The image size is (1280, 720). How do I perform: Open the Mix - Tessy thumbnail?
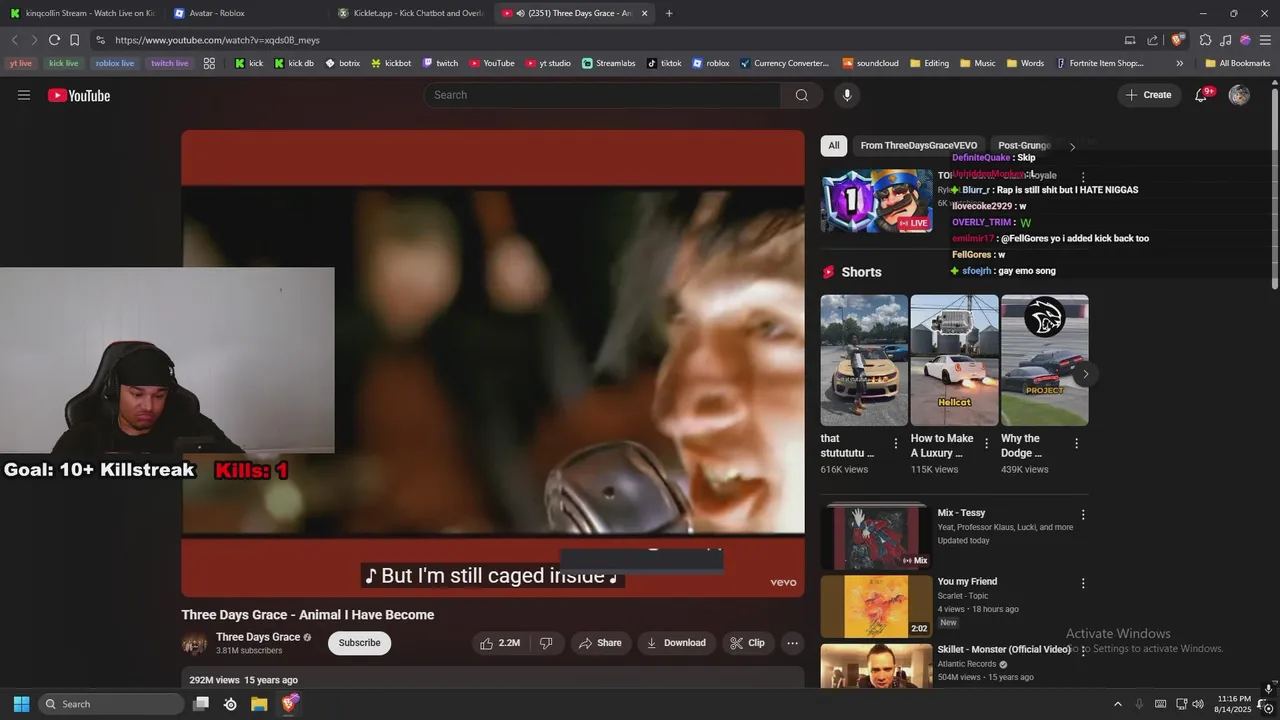(x=876, y=537)
